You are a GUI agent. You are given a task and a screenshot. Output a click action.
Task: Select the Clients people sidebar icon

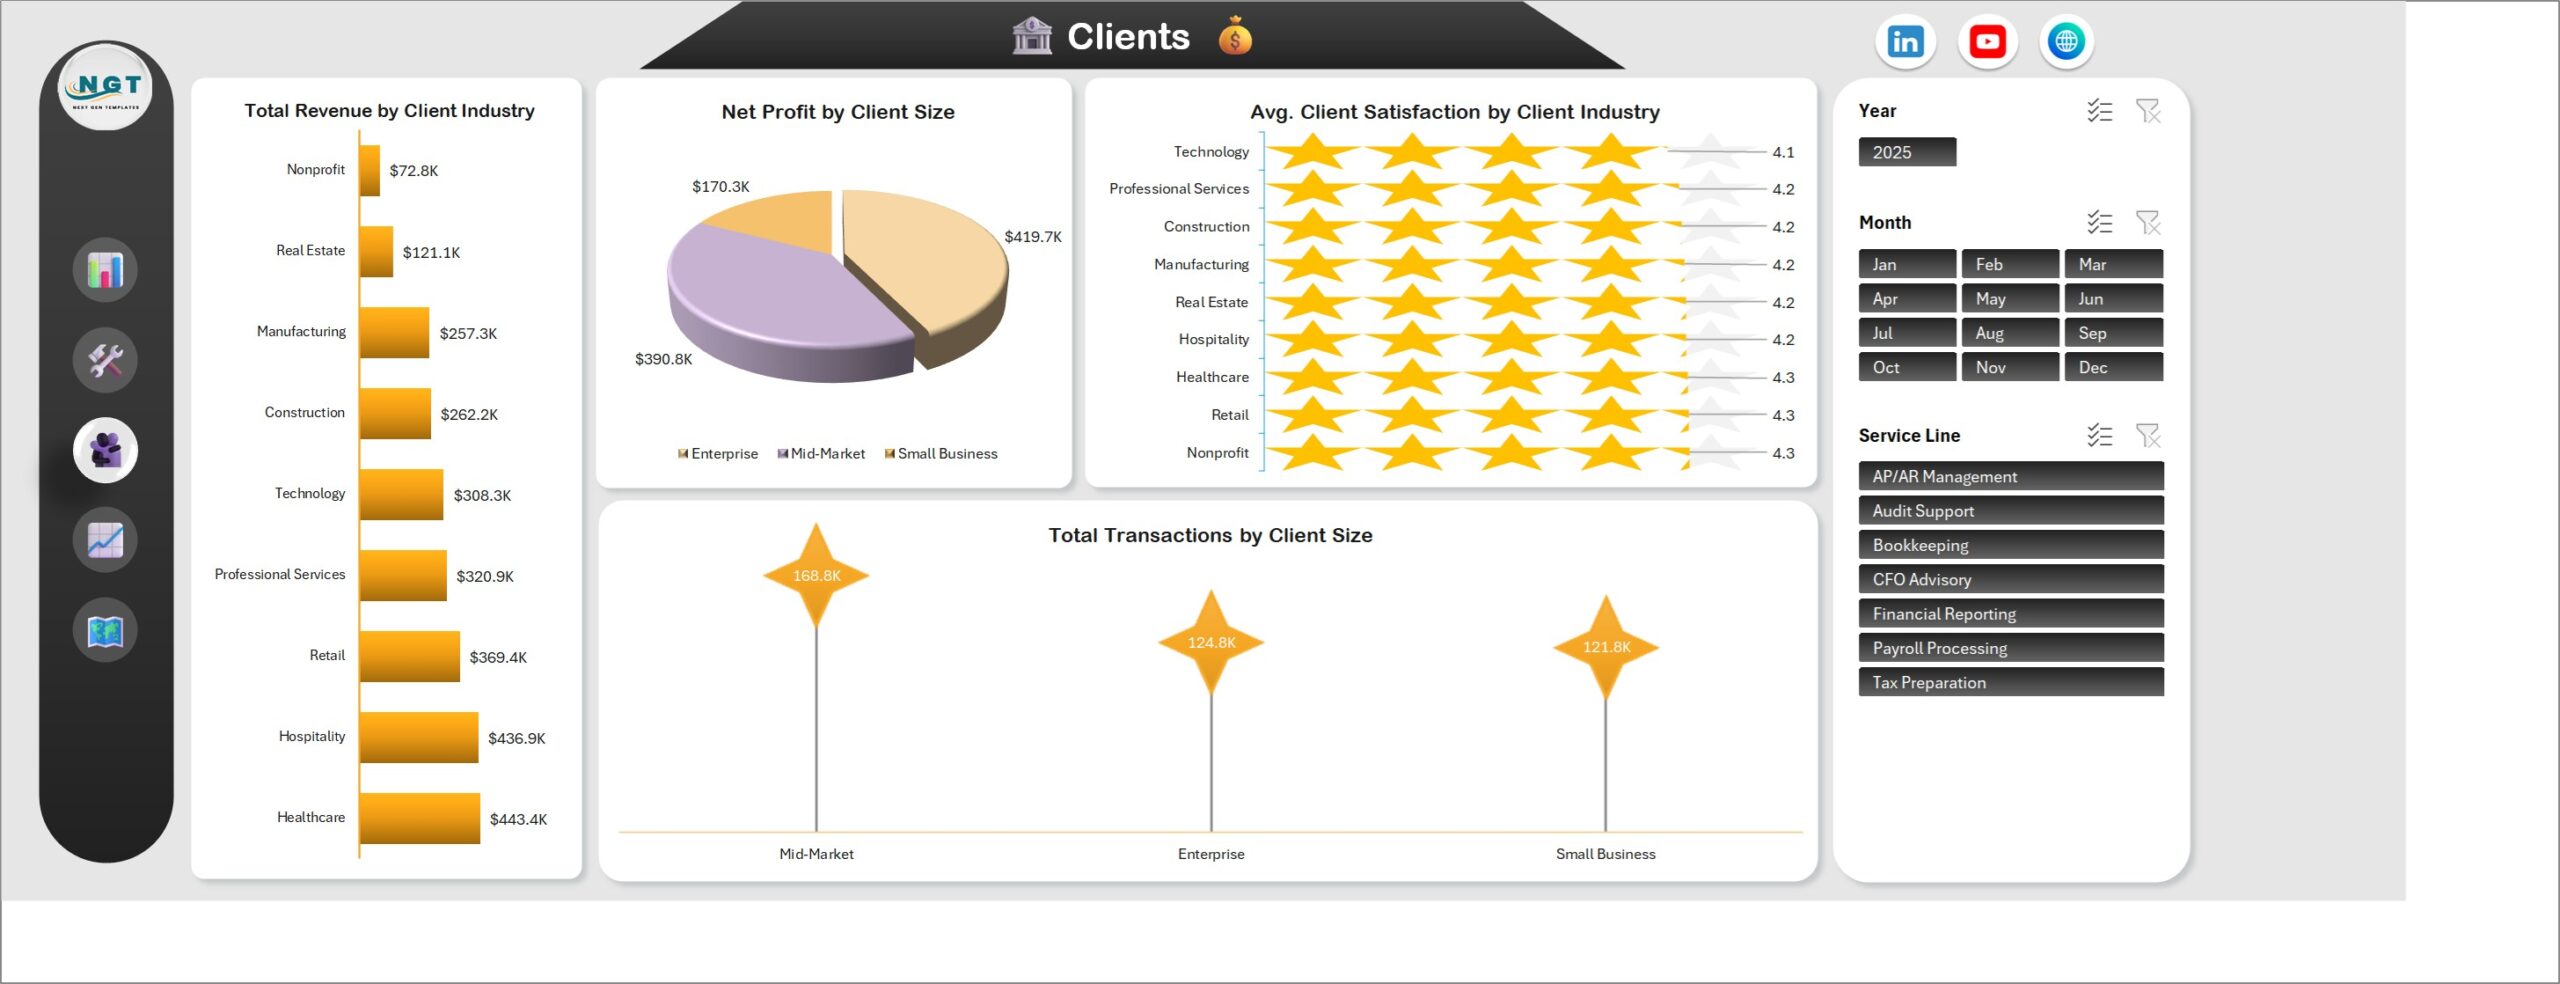click(x=105, y=450)
